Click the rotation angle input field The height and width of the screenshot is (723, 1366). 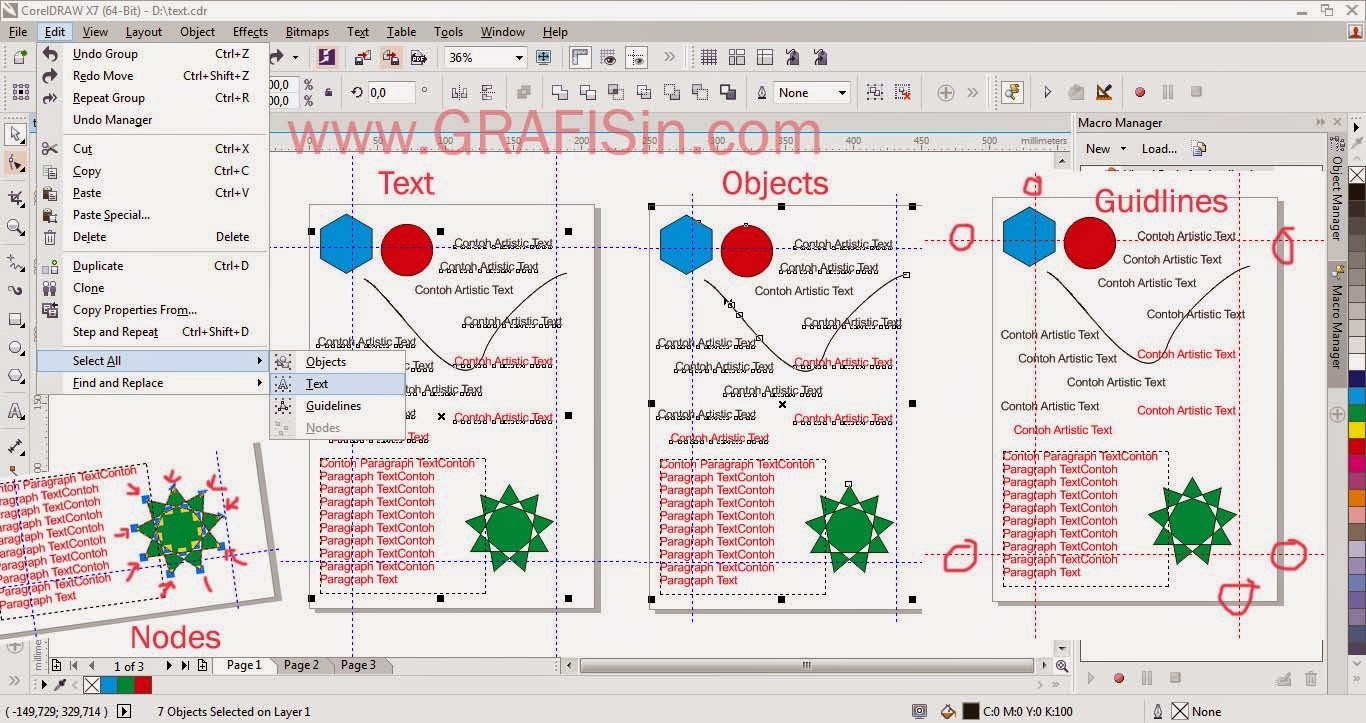(390, 93)
